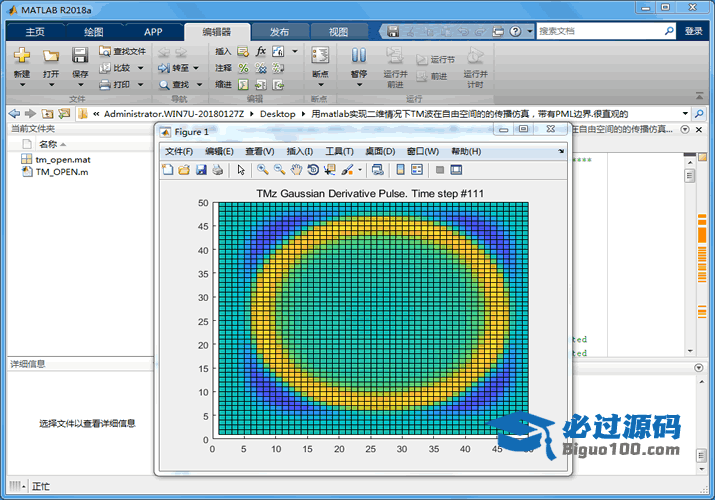Image resolution: width=715 pixels, height=500 pixels.
Task: Click the search documentation field 搜索文档
Action: 600,31
